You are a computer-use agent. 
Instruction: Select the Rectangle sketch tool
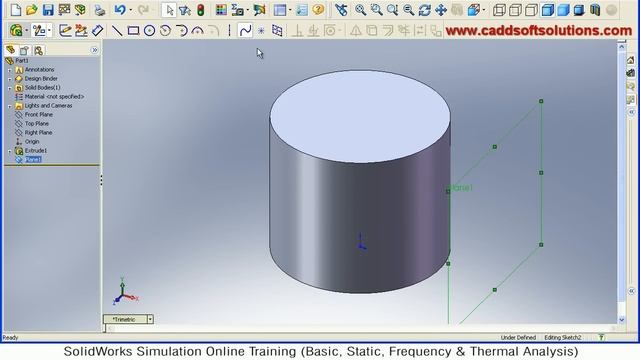[133, 30]
